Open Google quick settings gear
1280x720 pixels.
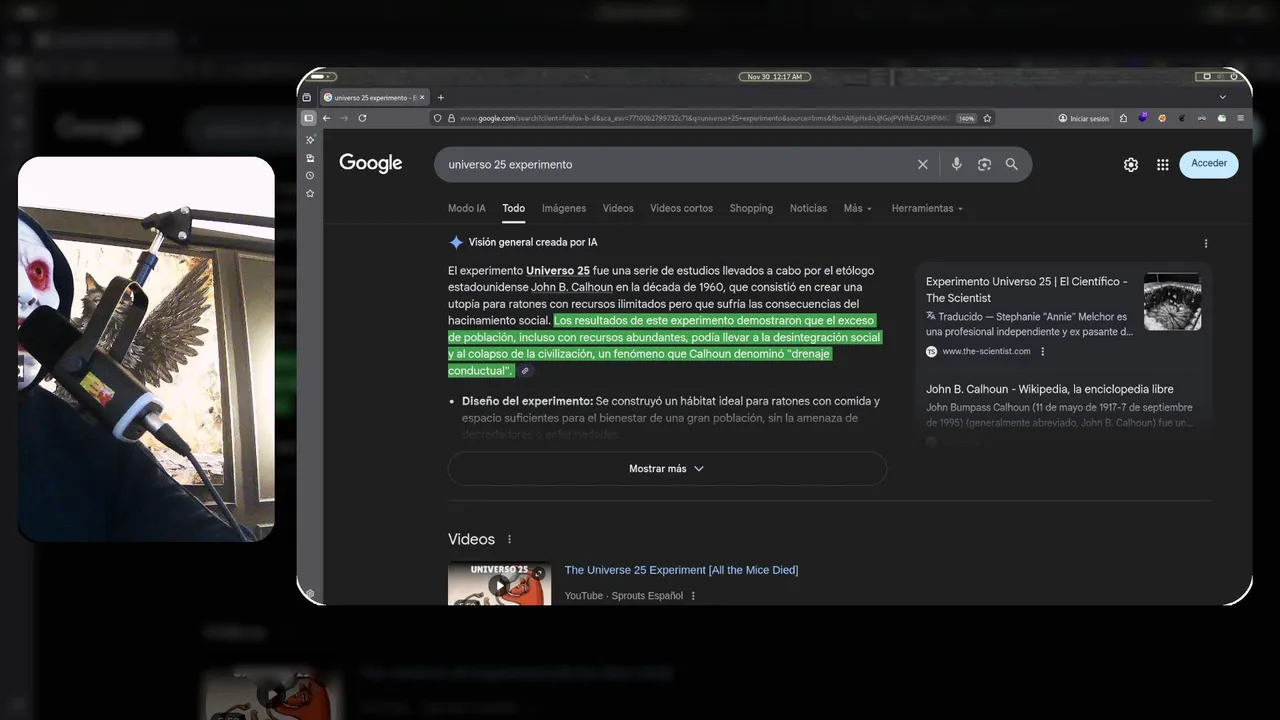(x=1131, y=165)
